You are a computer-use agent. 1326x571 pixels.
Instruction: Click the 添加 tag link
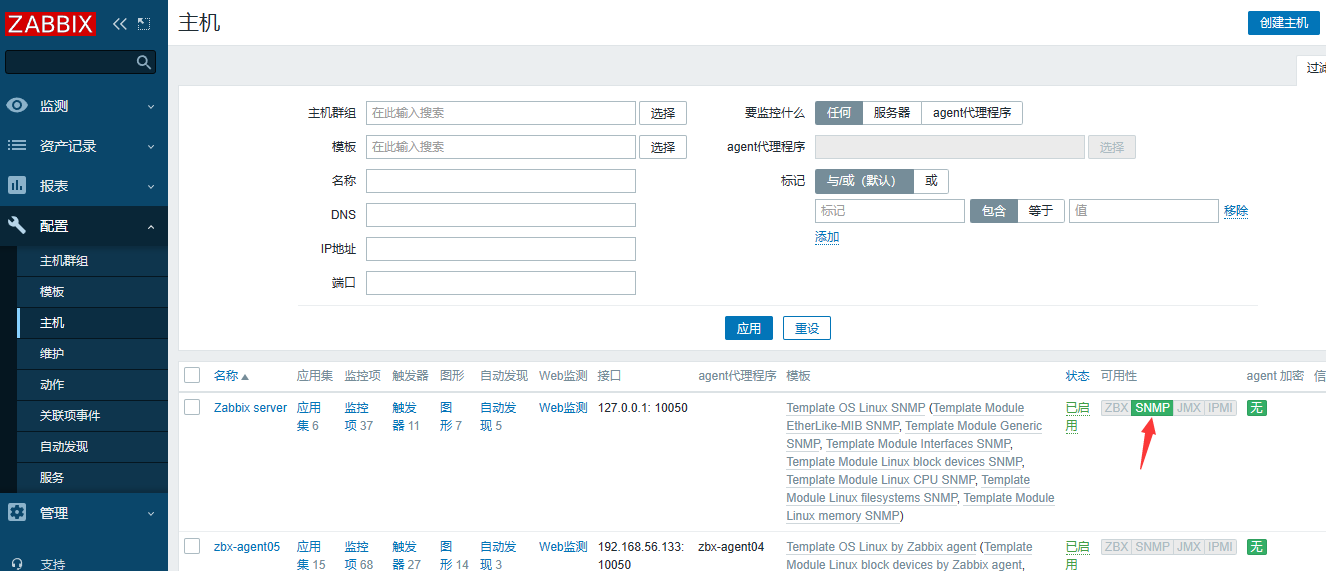(x=827, y=237)
